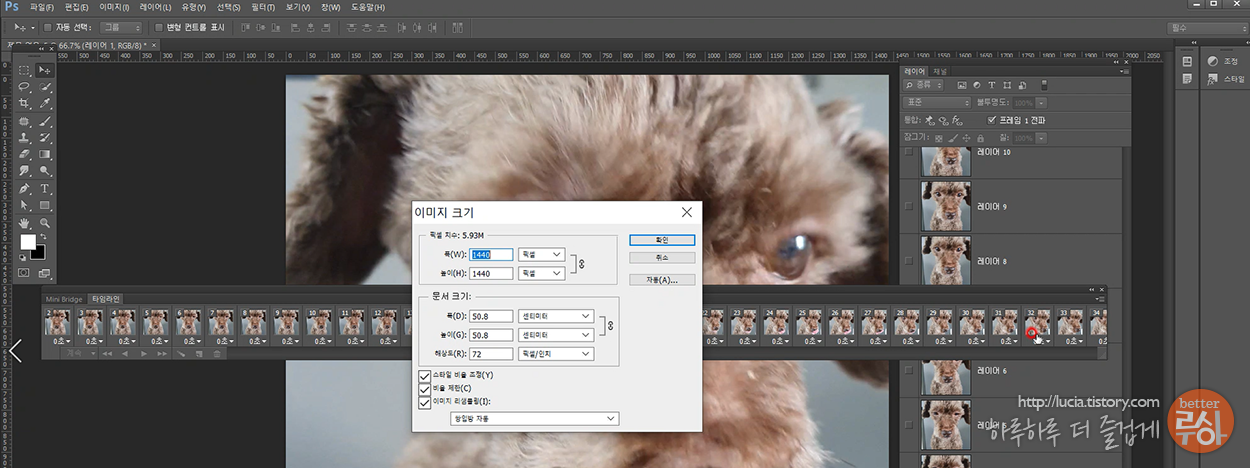The image size is (1250, 468).
Task: Switch to the Mini Bridge tab
Action: (x=65, y=299)
